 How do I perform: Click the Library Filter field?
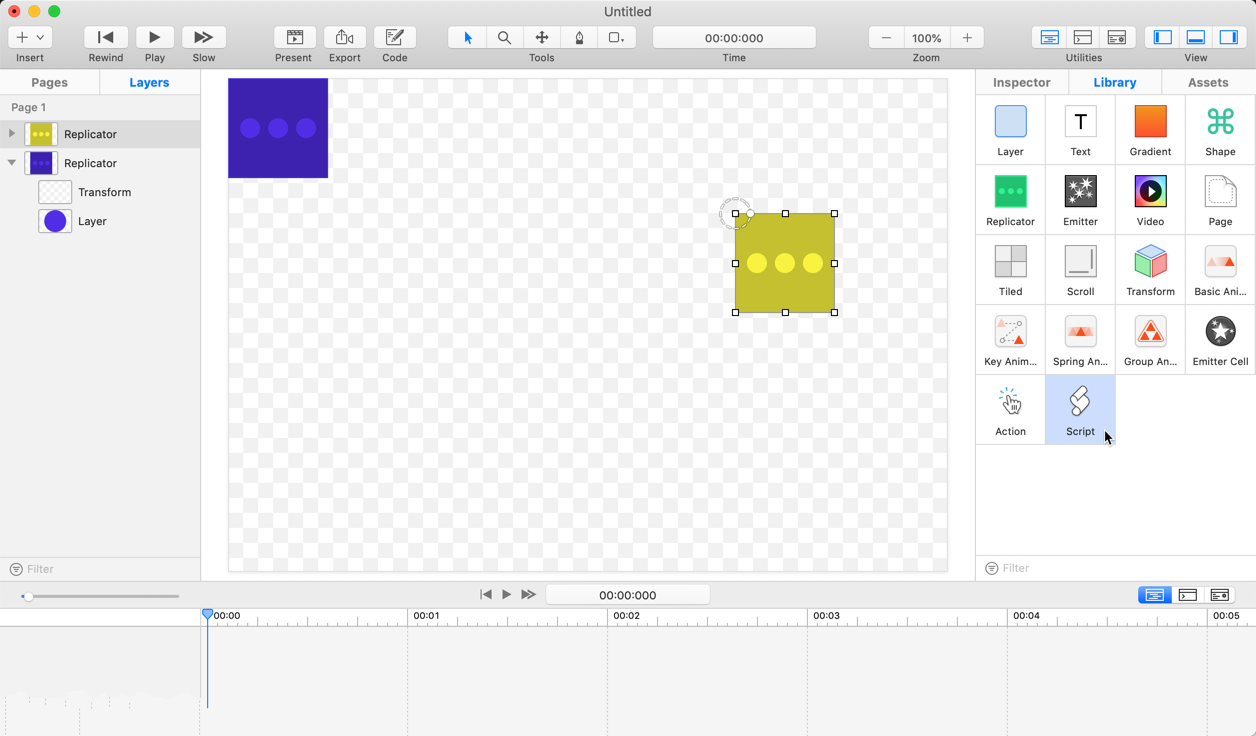point(1116,568)
